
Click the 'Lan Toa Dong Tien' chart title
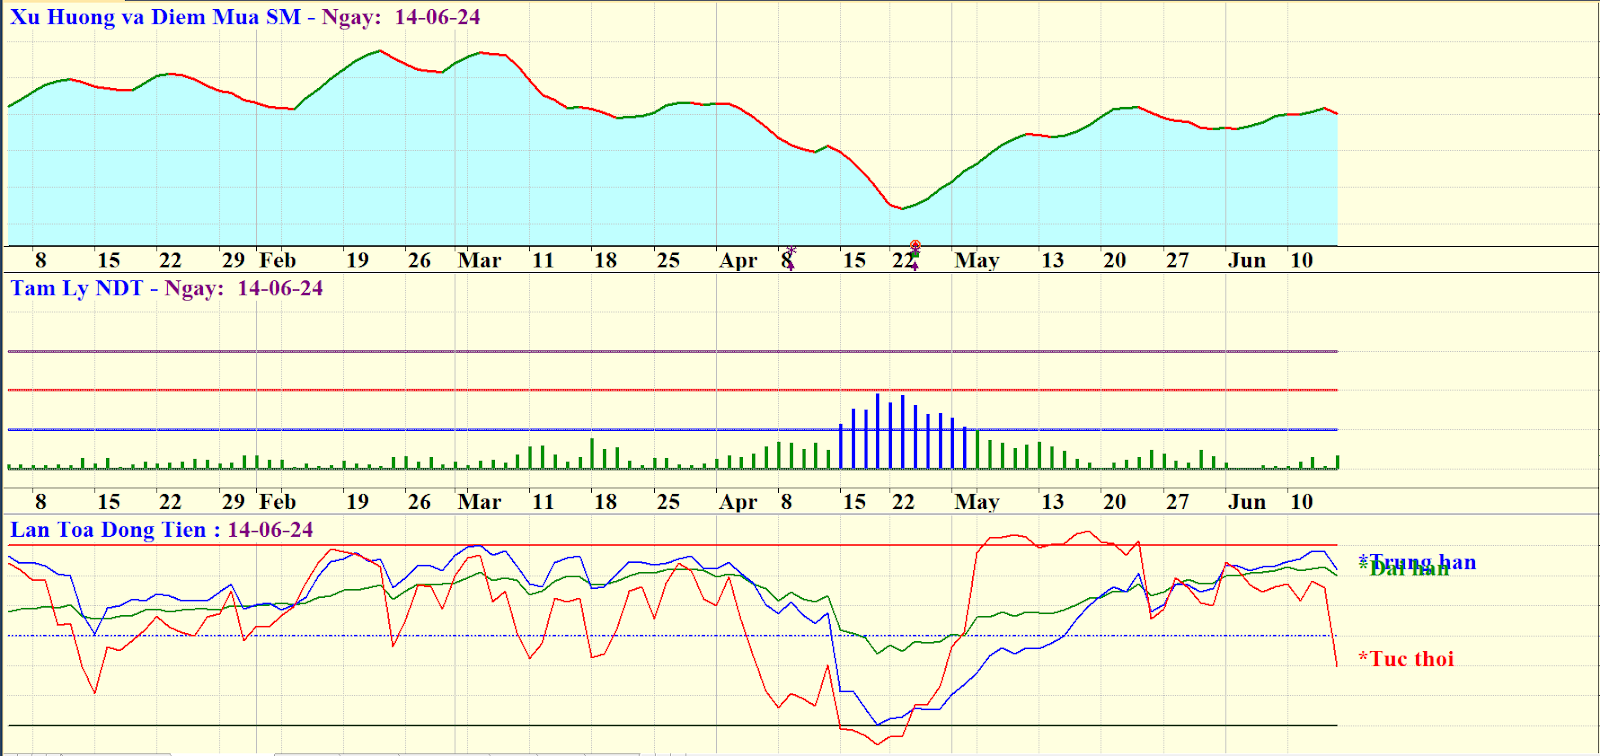pos(108,530)
